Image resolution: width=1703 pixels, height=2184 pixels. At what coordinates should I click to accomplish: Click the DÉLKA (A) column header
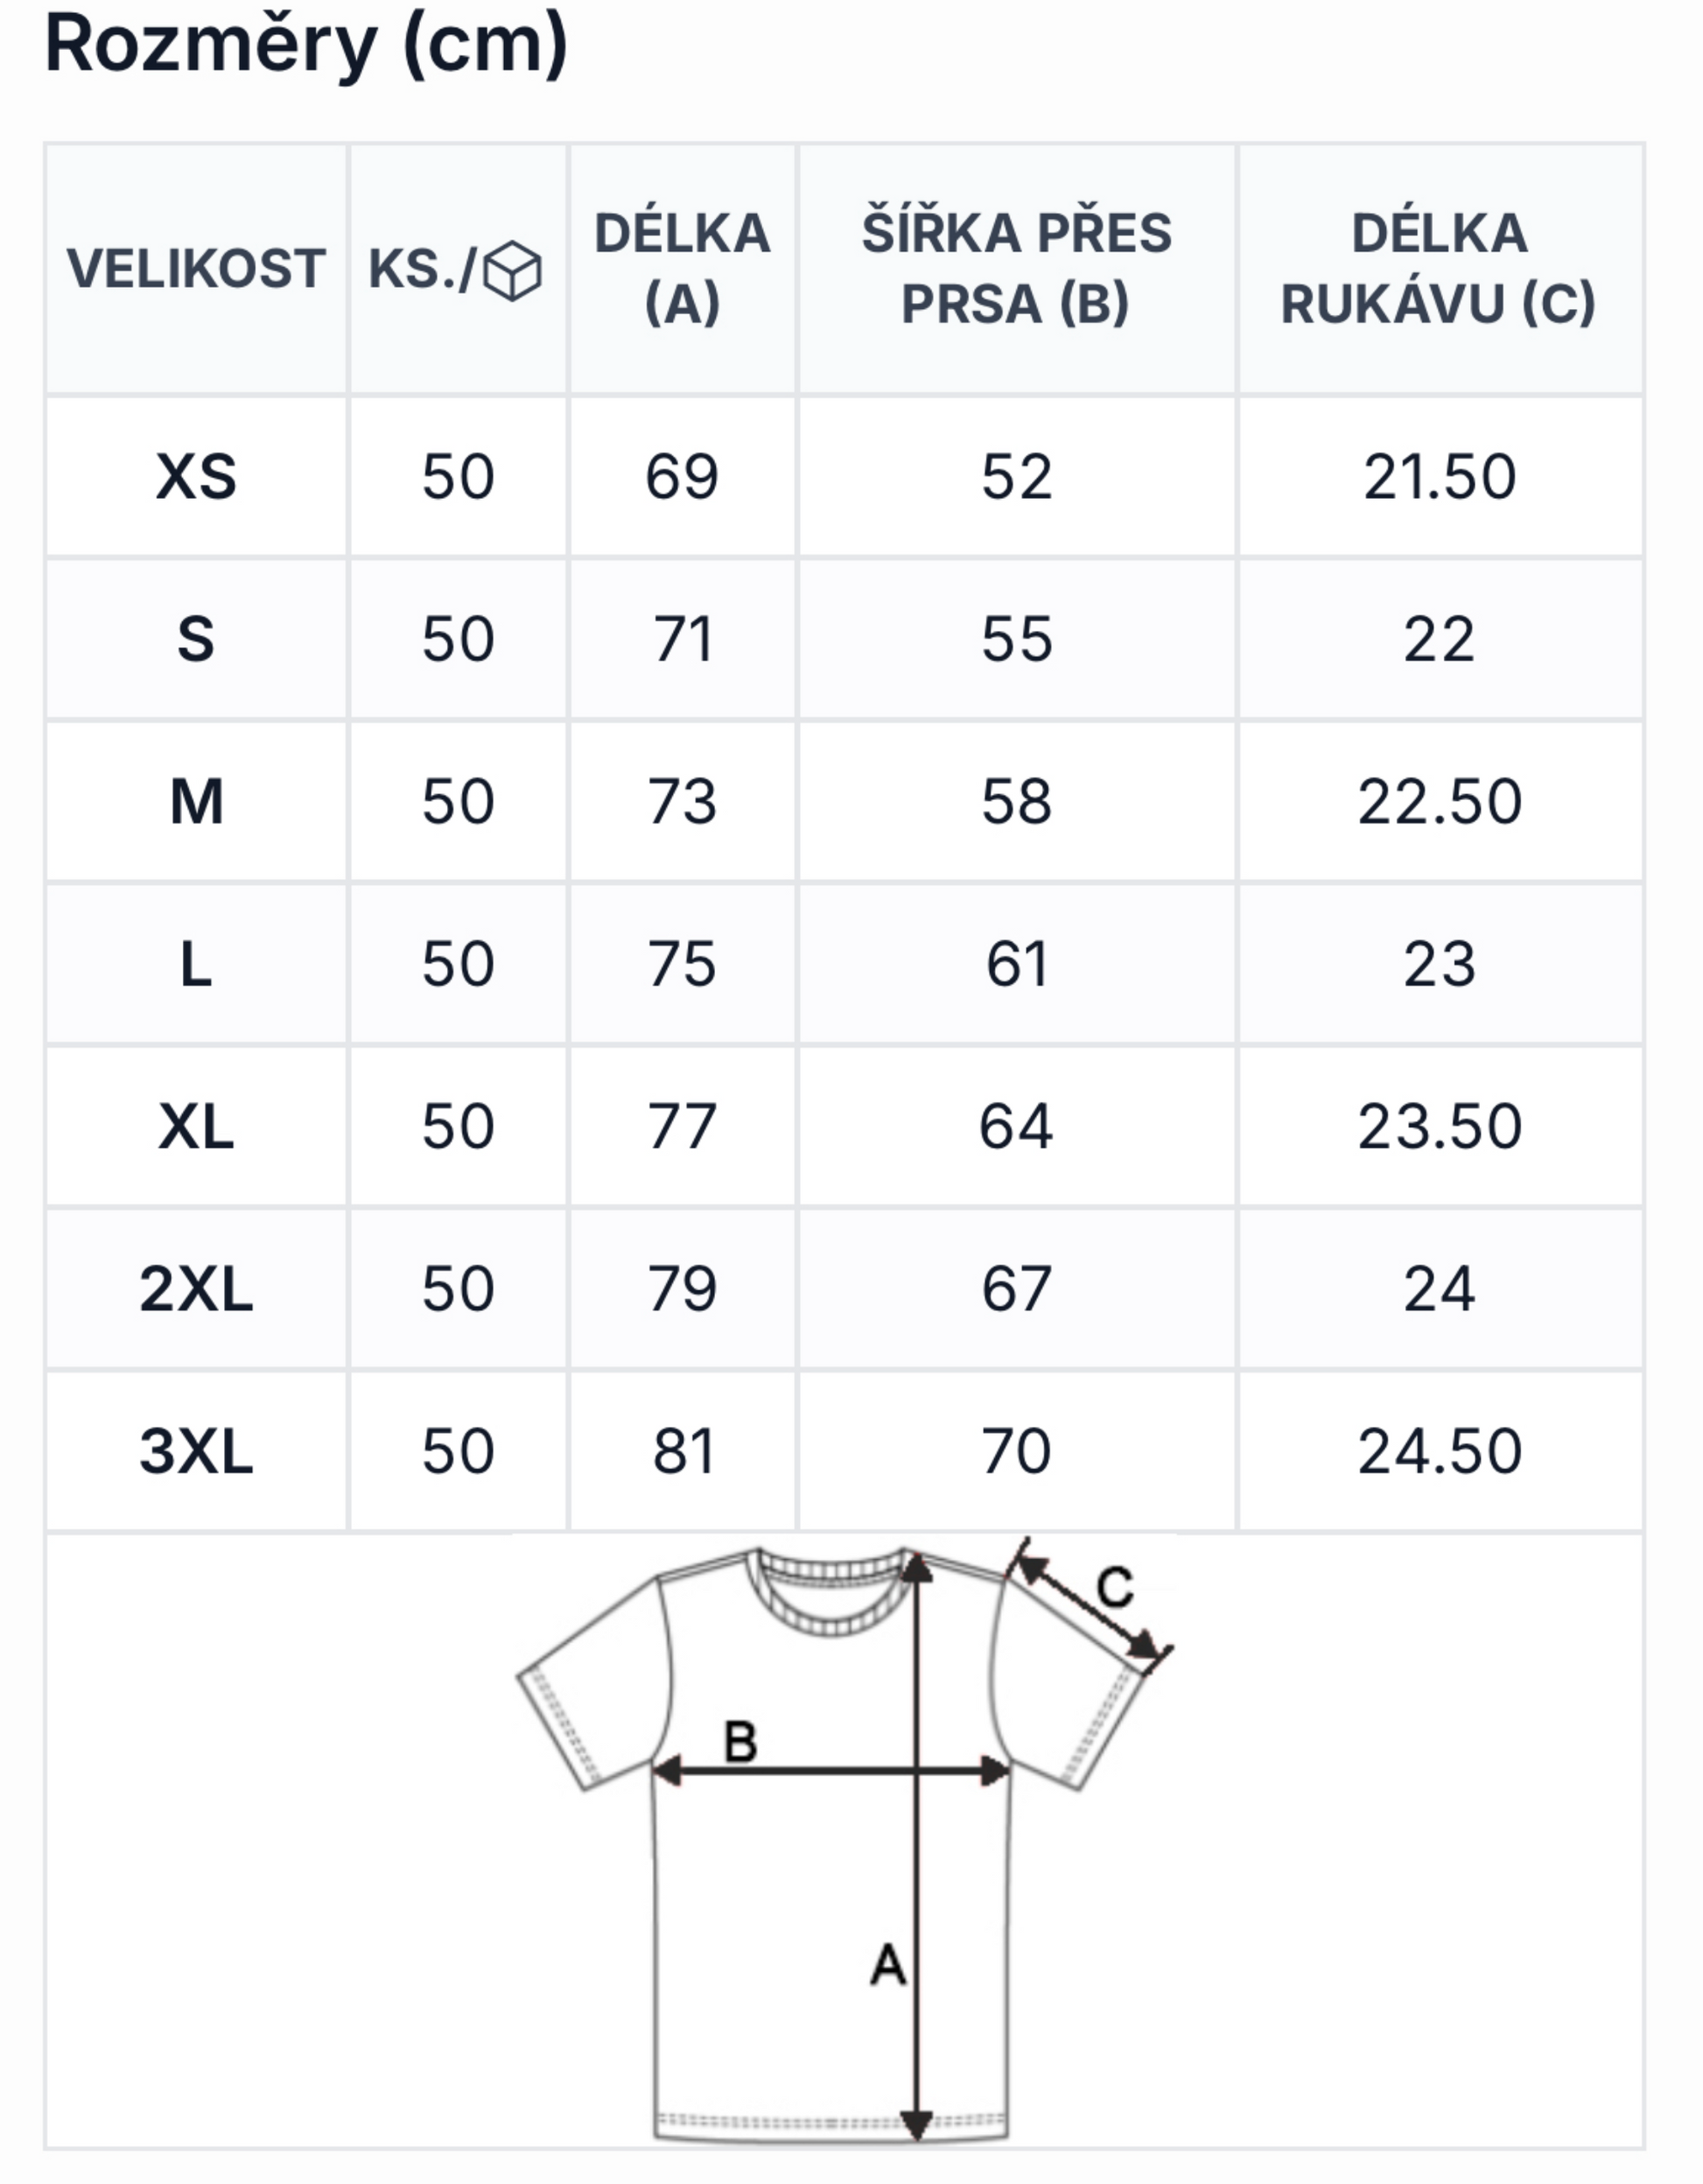click(682, 268)
